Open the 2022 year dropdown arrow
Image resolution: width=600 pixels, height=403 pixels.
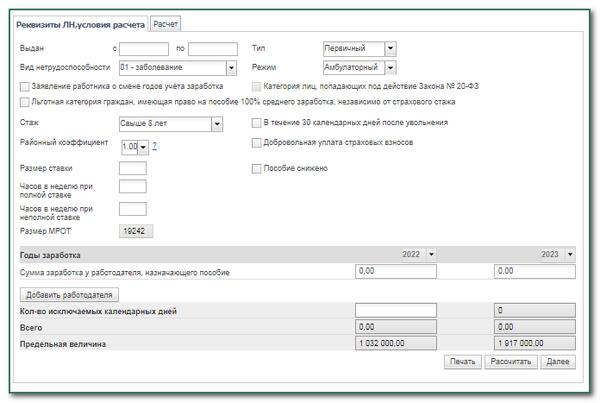click(x=431, y=254)
